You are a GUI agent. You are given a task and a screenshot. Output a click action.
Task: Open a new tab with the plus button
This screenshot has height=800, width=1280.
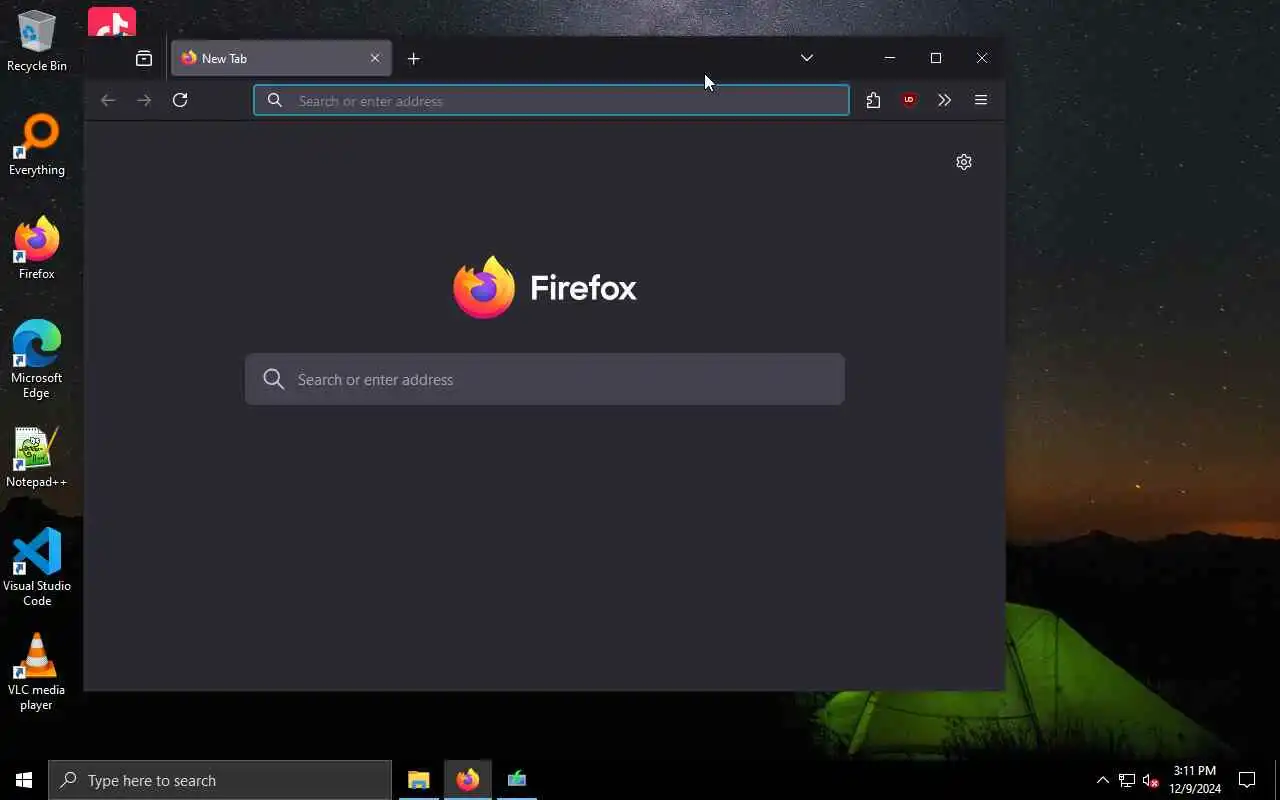point(414,59)
